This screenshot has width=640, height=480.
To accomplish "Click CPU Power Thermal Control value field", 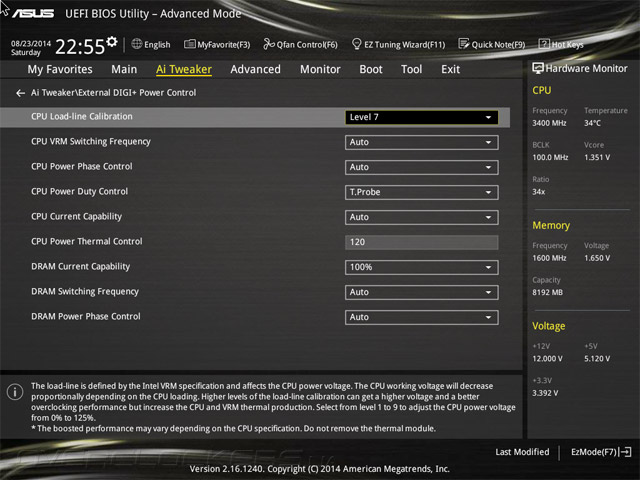I will coord(422,242).
